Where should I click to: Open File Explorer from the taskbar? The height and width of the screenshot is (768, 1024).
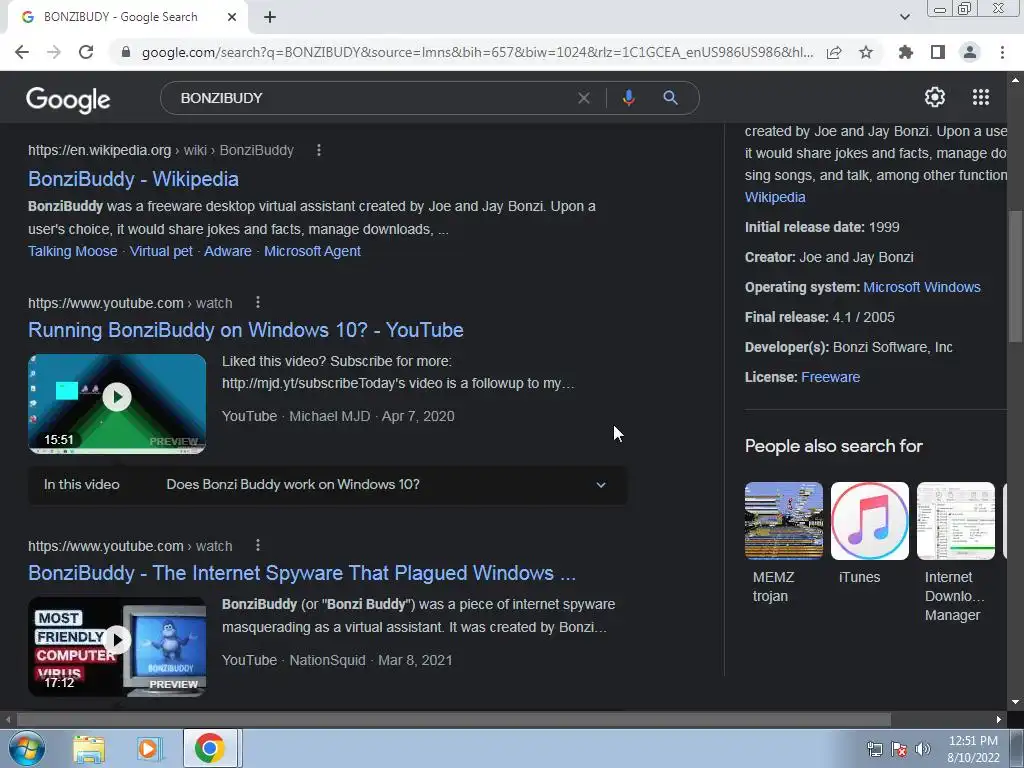(89, 749)
